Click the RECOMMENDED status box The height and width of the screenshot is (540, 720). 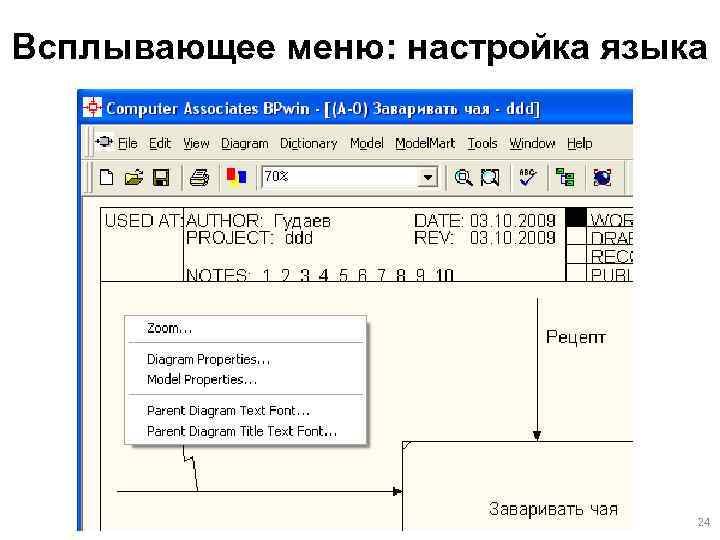coord(576,254)
